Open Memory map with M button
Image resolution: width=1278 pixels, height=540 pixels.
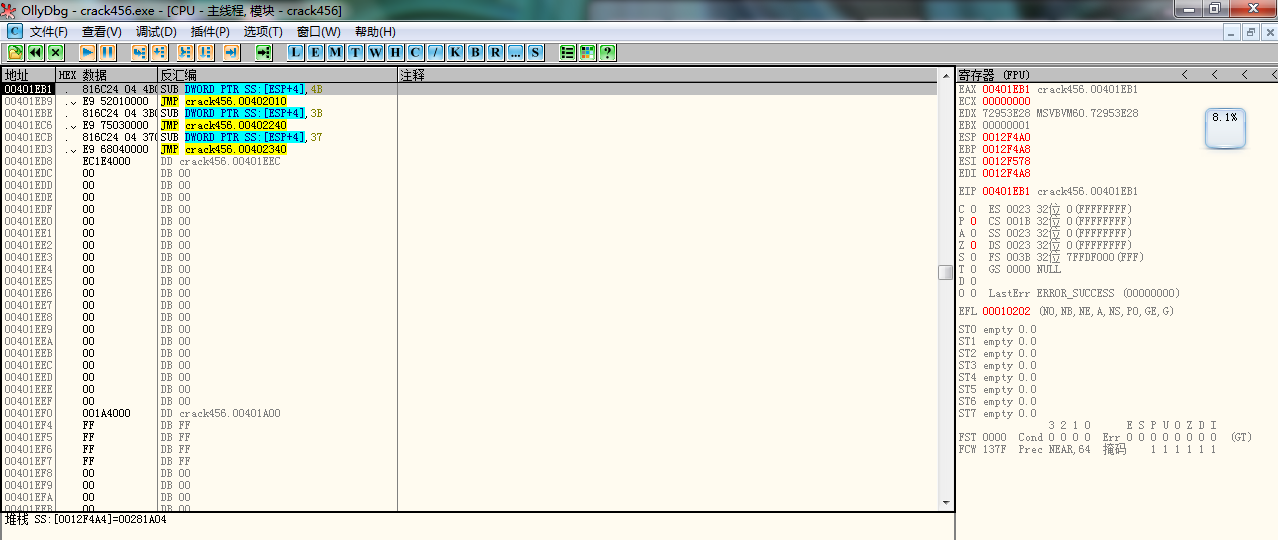pyautogui.click(x=336, y=52)
